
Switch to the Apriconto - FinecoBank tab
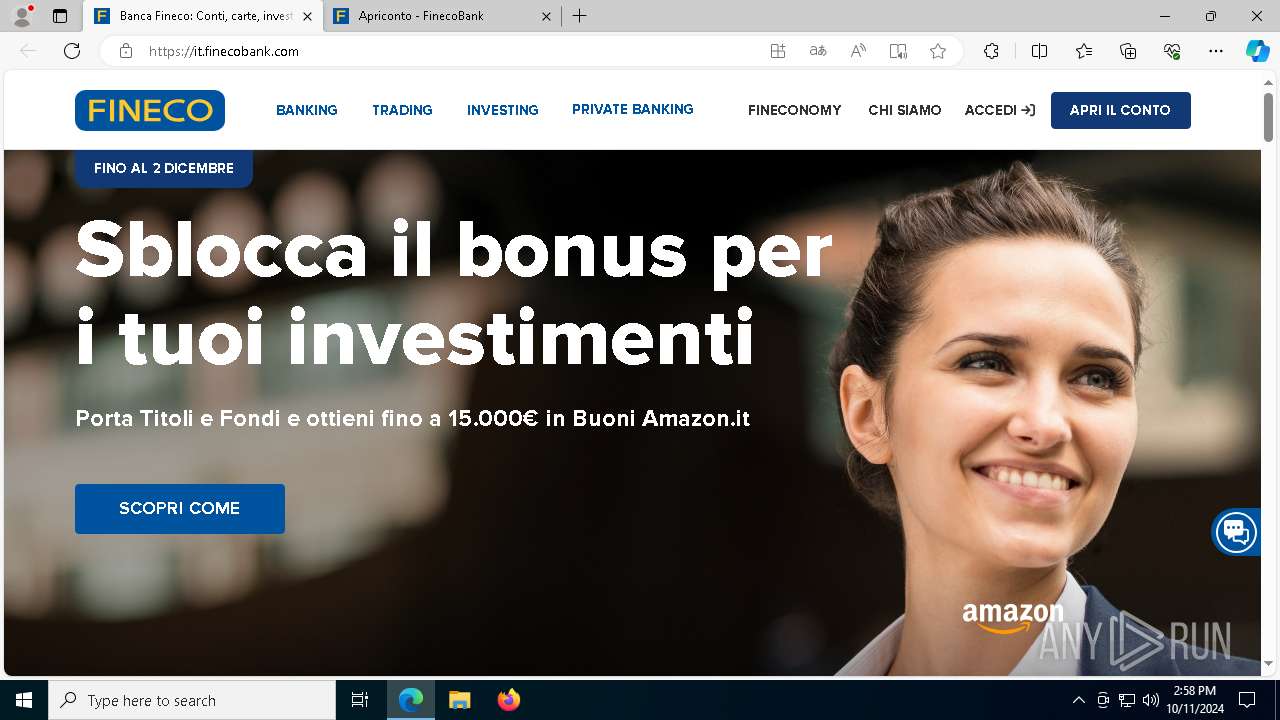[440, 16]
